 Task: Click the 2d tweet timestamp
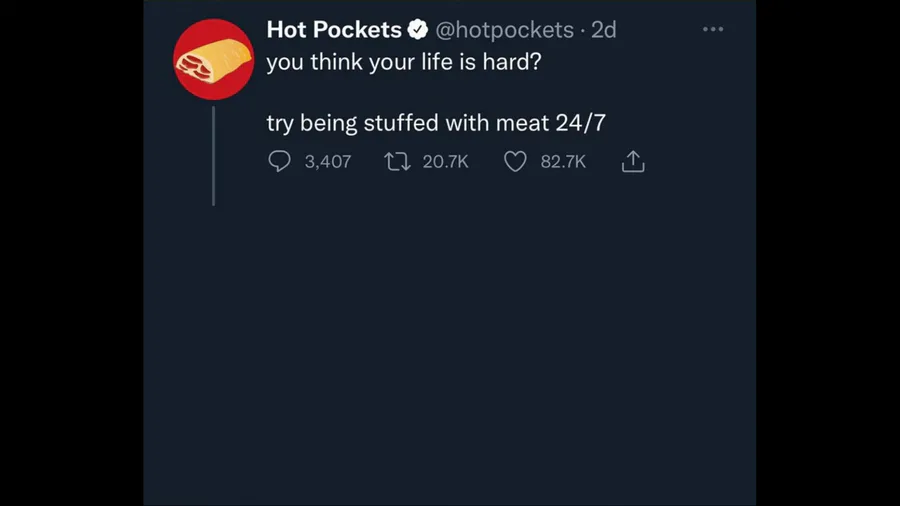[604, 30]
